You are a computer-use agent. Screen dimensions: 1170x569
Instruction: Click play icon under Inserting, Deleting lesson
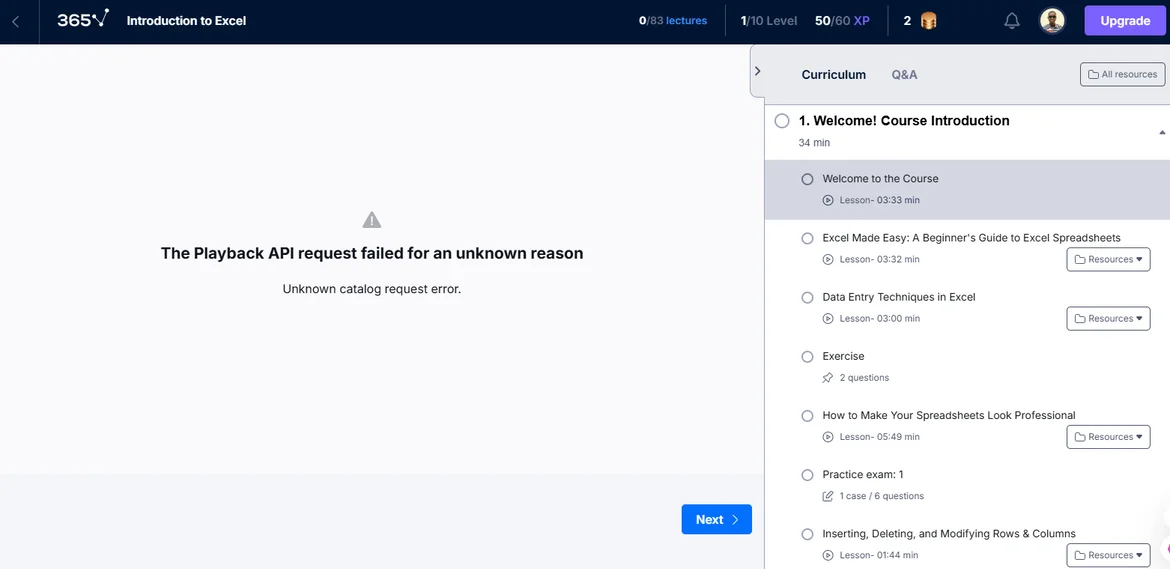828,555
